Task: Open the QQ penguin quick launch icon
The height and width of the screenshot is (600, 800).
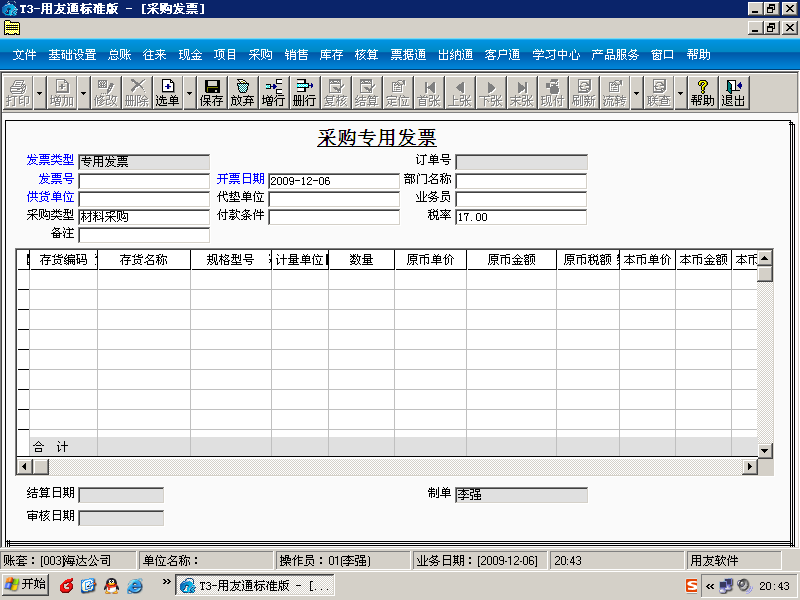Action: [111, 586]
